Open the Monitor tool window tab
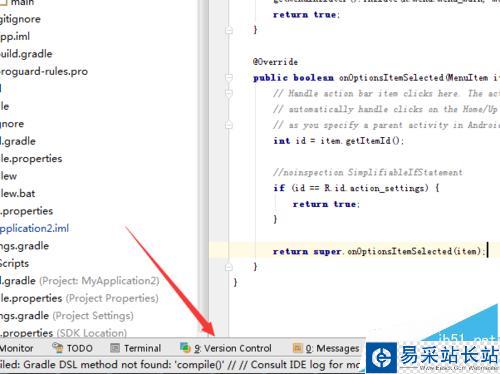The image size is (500, 374). point(17,348)
